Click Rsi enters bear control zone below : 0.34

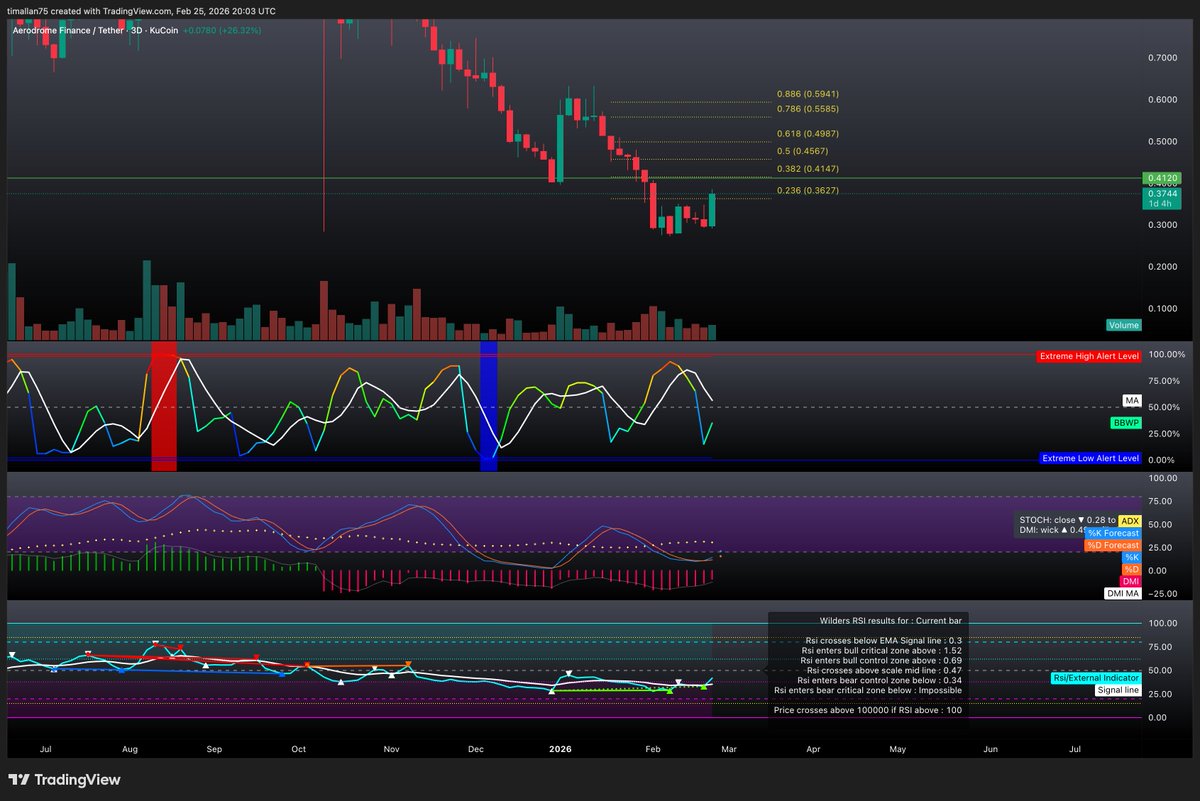point(881,680)
